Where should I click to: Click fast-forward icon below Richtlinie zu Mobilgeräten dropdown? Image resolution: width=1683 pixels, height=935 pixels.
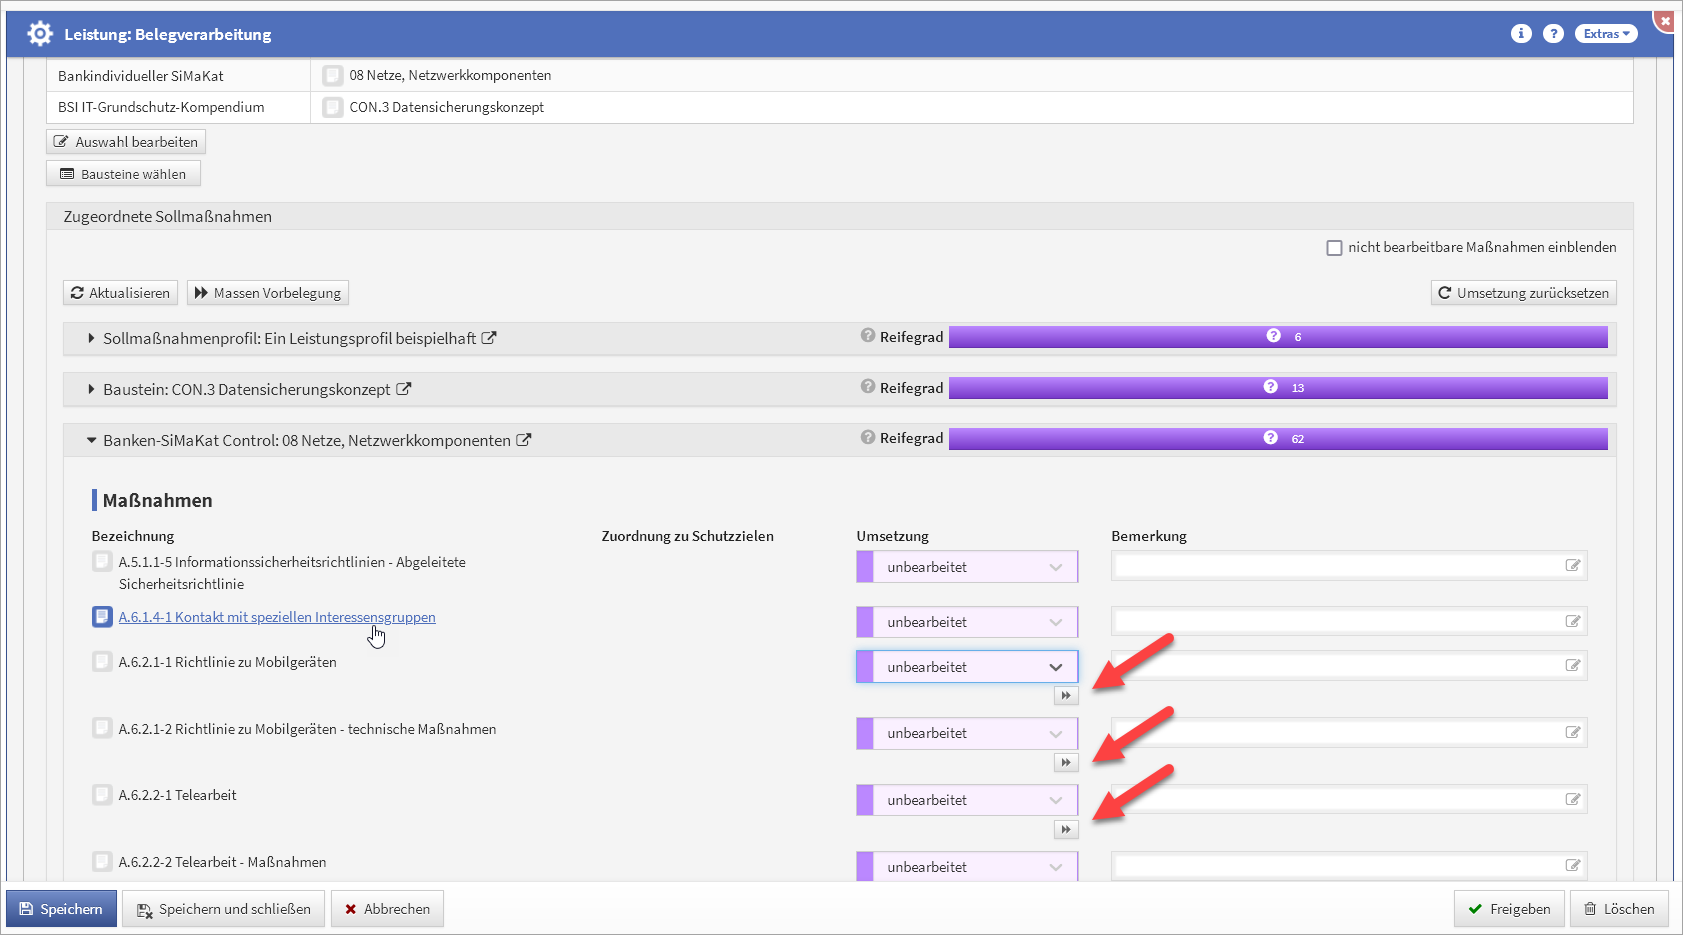coord(1066,696)
